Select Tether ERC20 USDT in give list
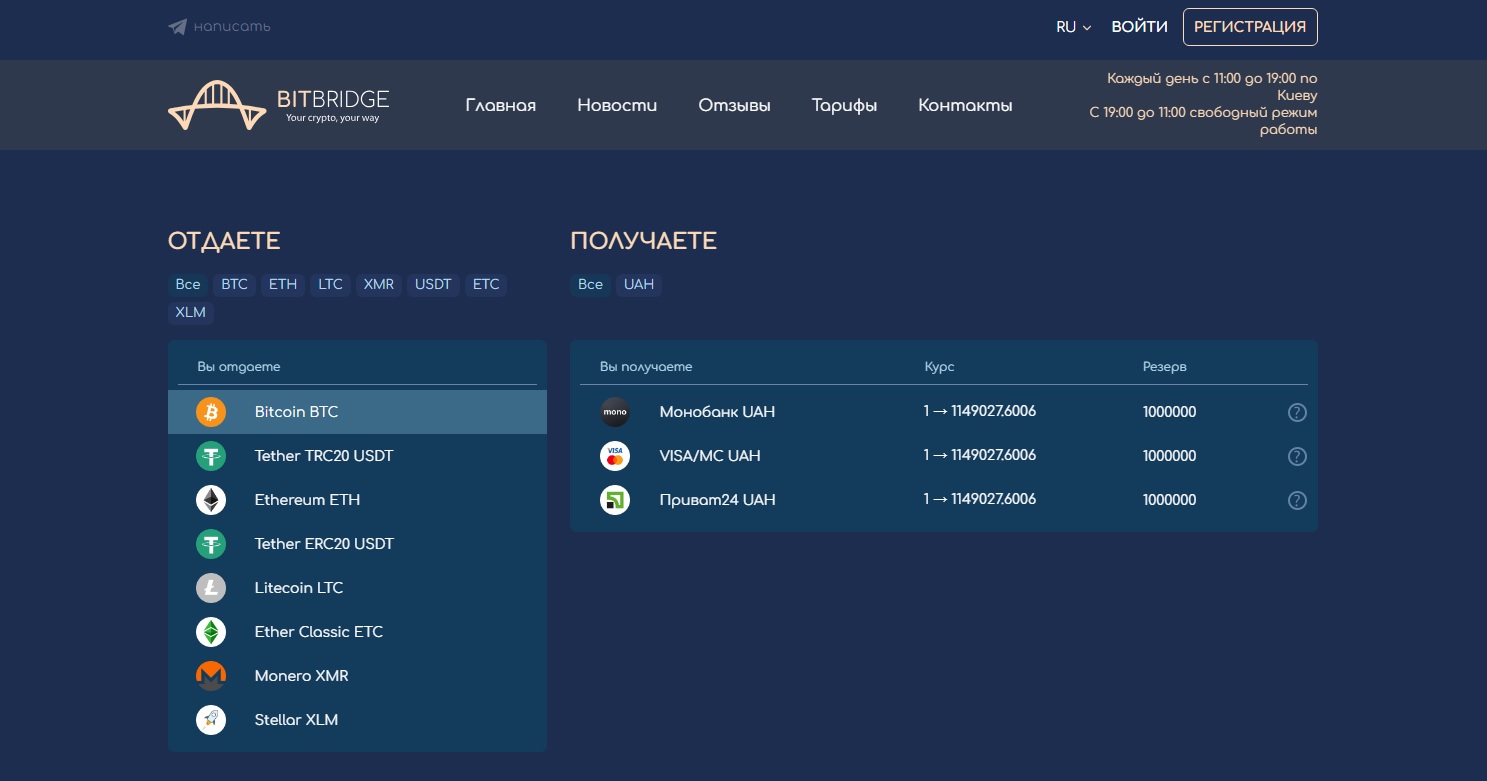Viewport: 1487px width, 781px height. point(357,544)
